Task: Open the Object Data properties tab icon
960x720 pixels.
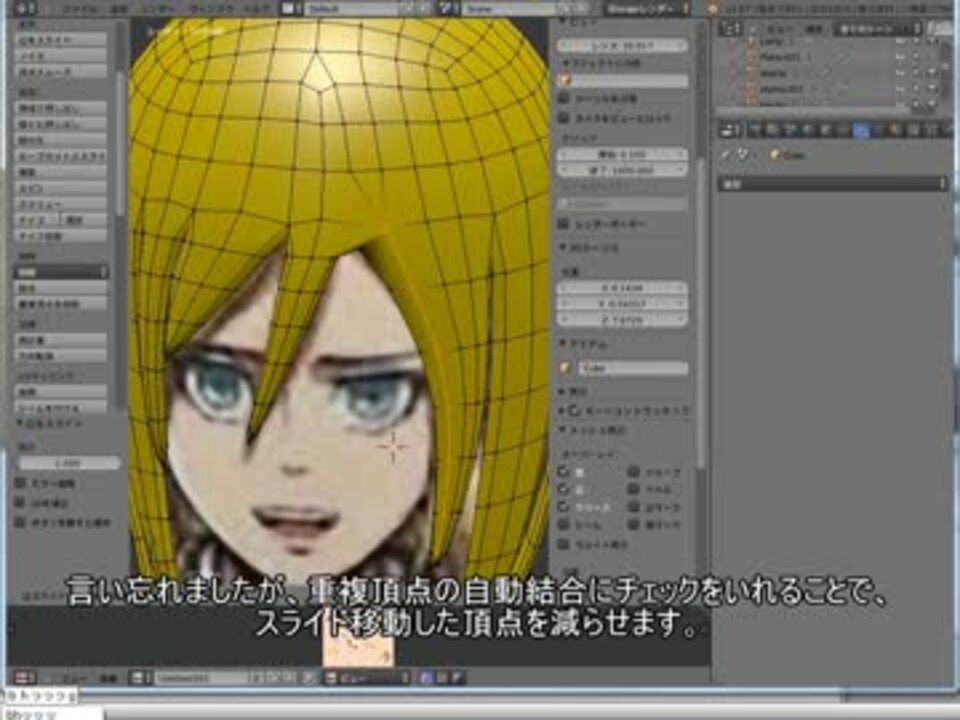Action: tap(879, 130)
